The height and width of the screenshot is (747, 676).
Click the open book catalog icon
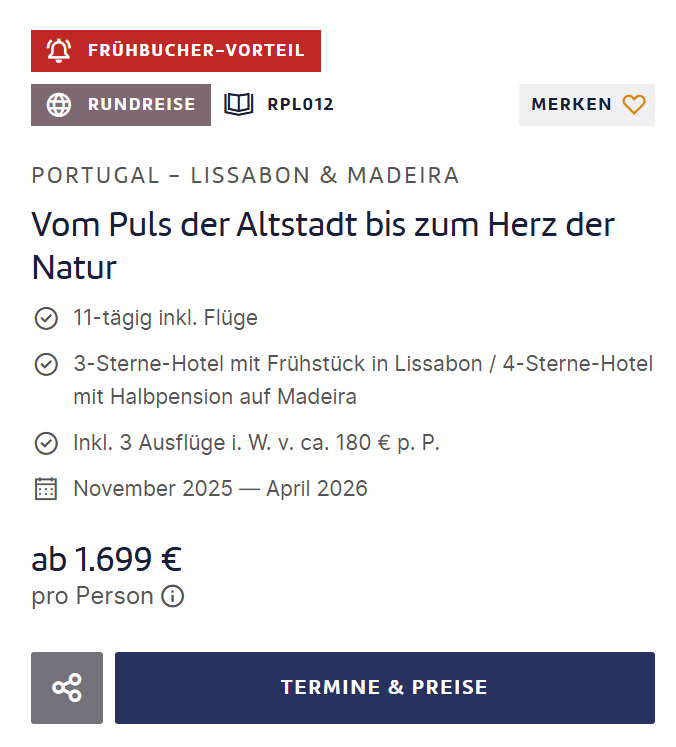click(x=239, y=104)
